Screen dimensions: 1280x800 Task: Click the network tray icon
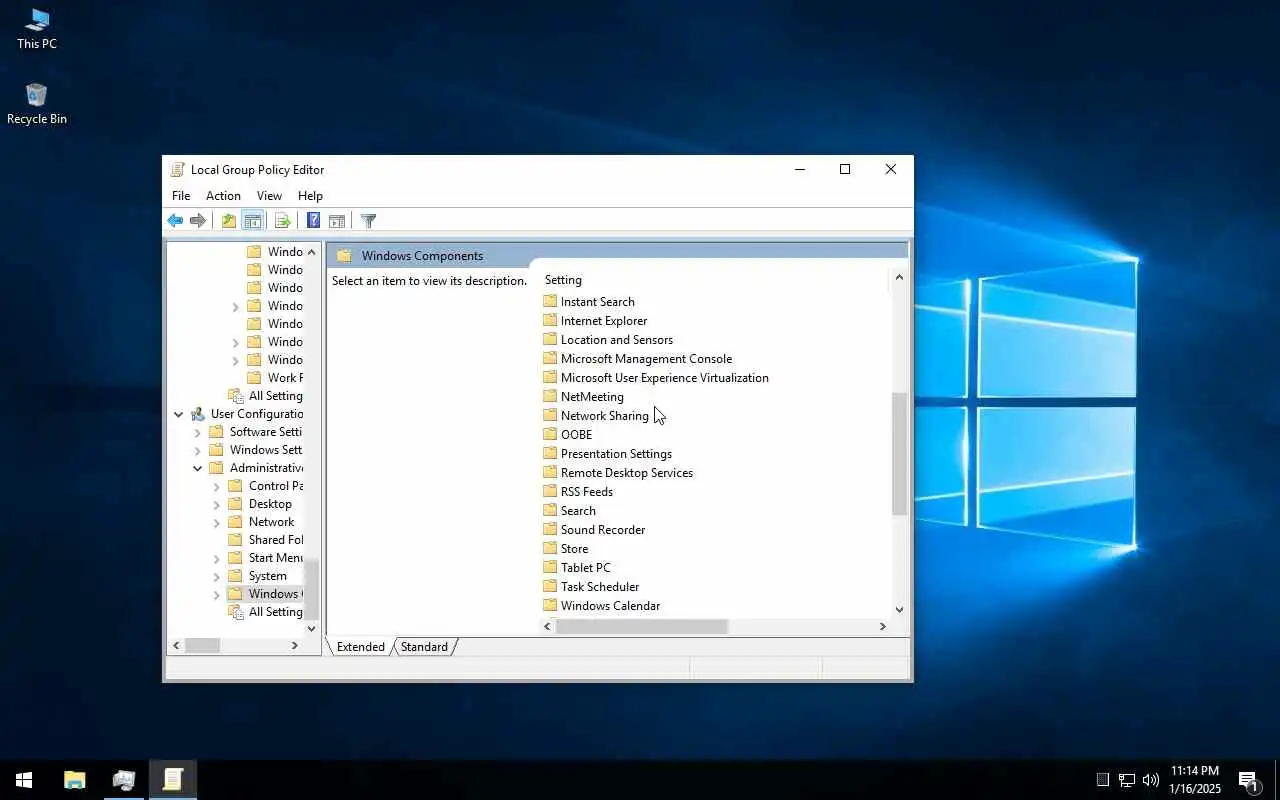coord(1126,780)
